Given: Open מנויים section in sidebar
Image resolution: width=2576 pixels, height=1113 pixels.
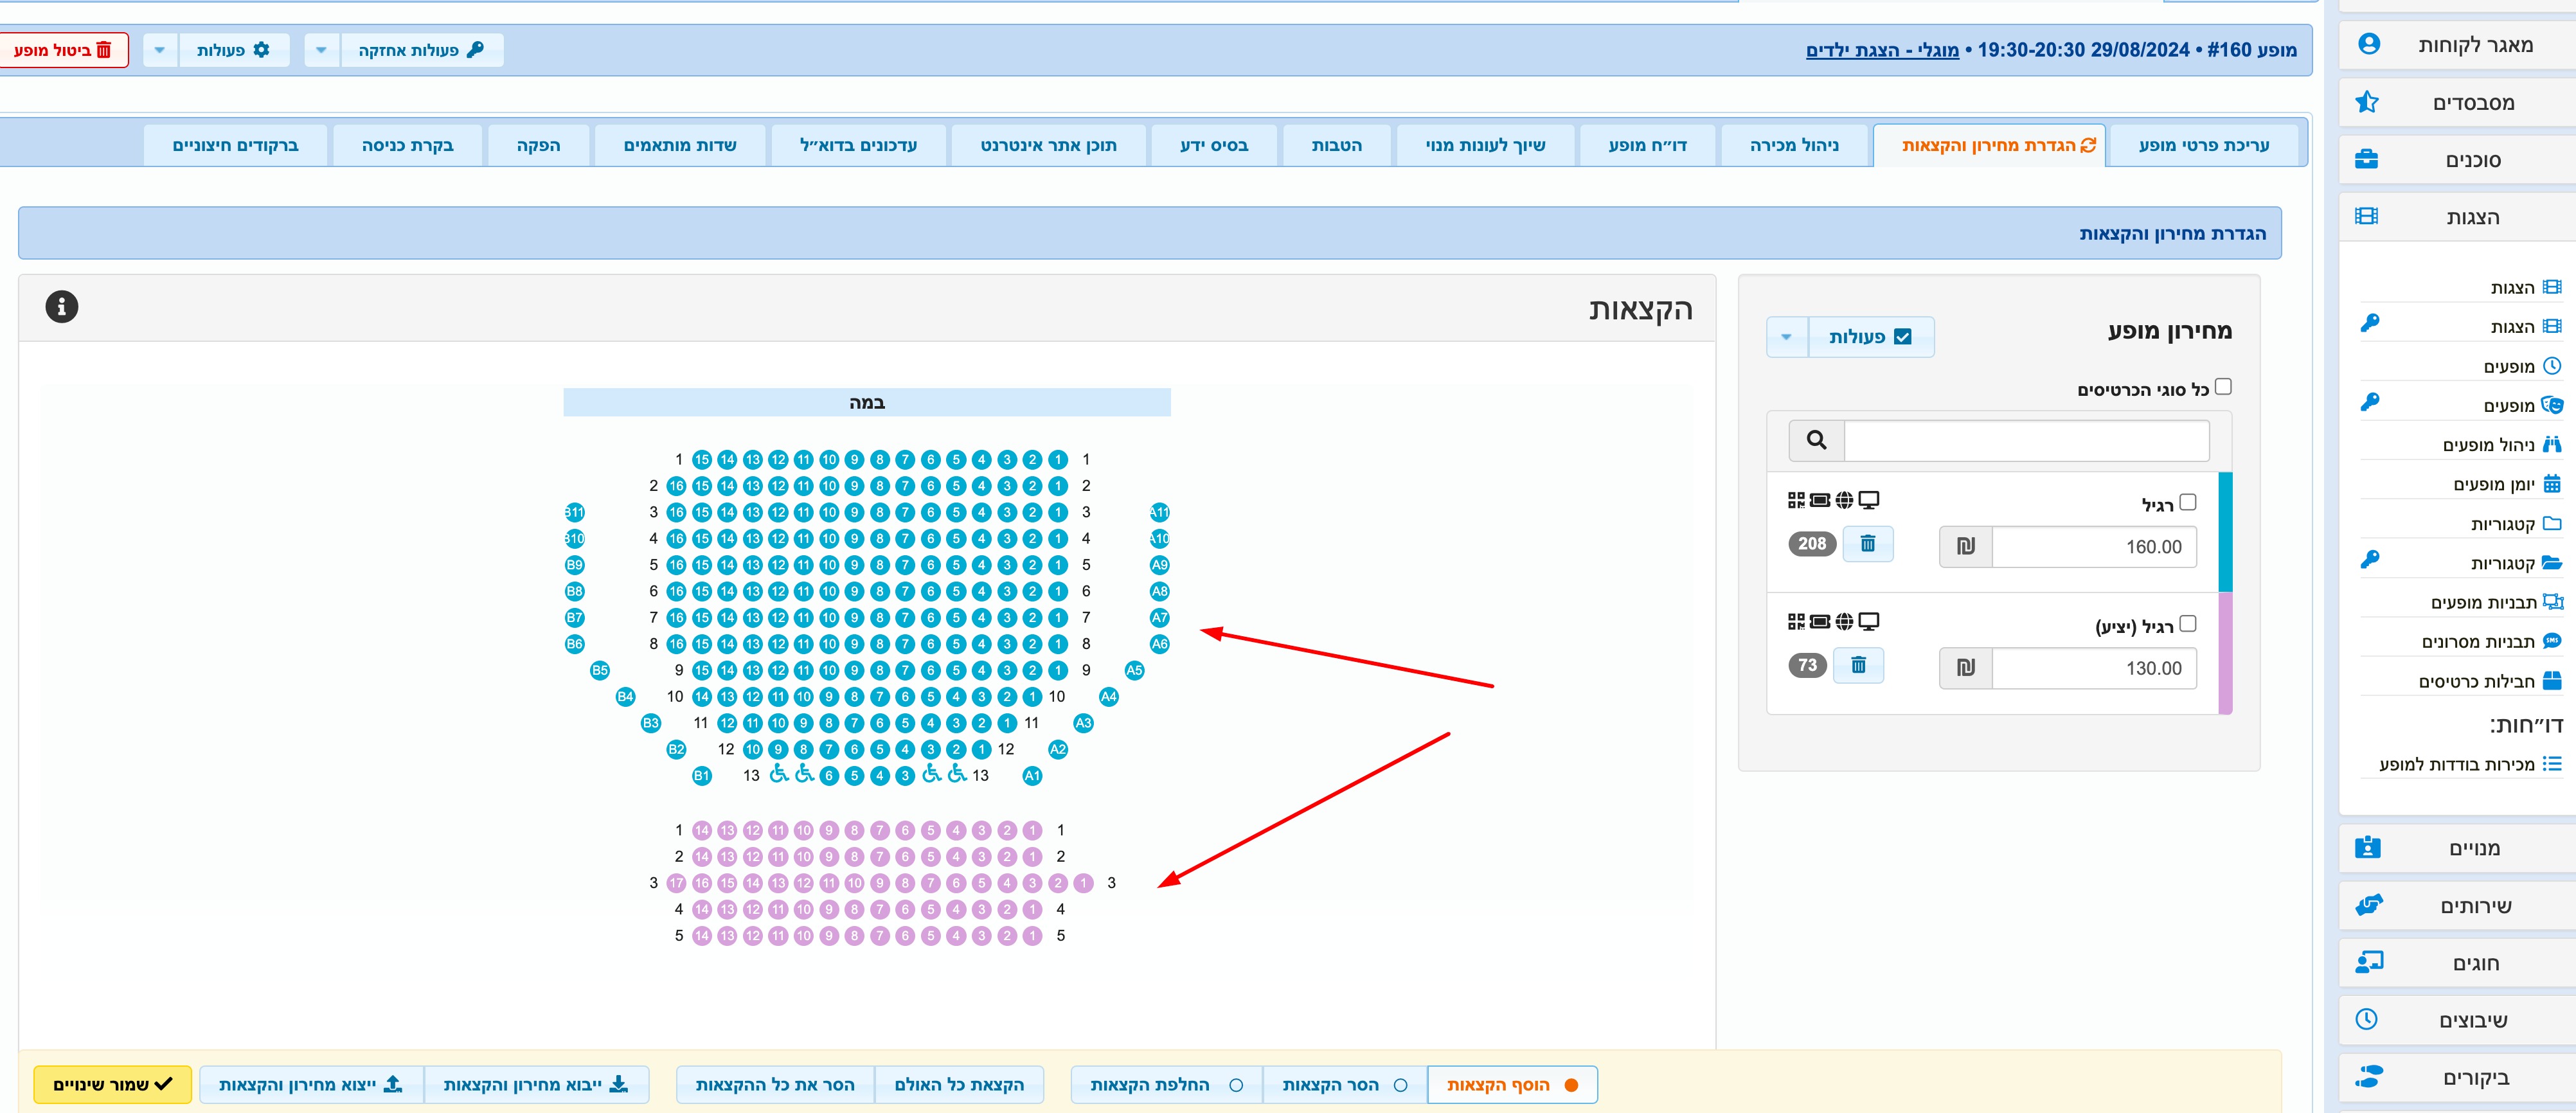Looking at the screenshot, I should click(2457, 848).
